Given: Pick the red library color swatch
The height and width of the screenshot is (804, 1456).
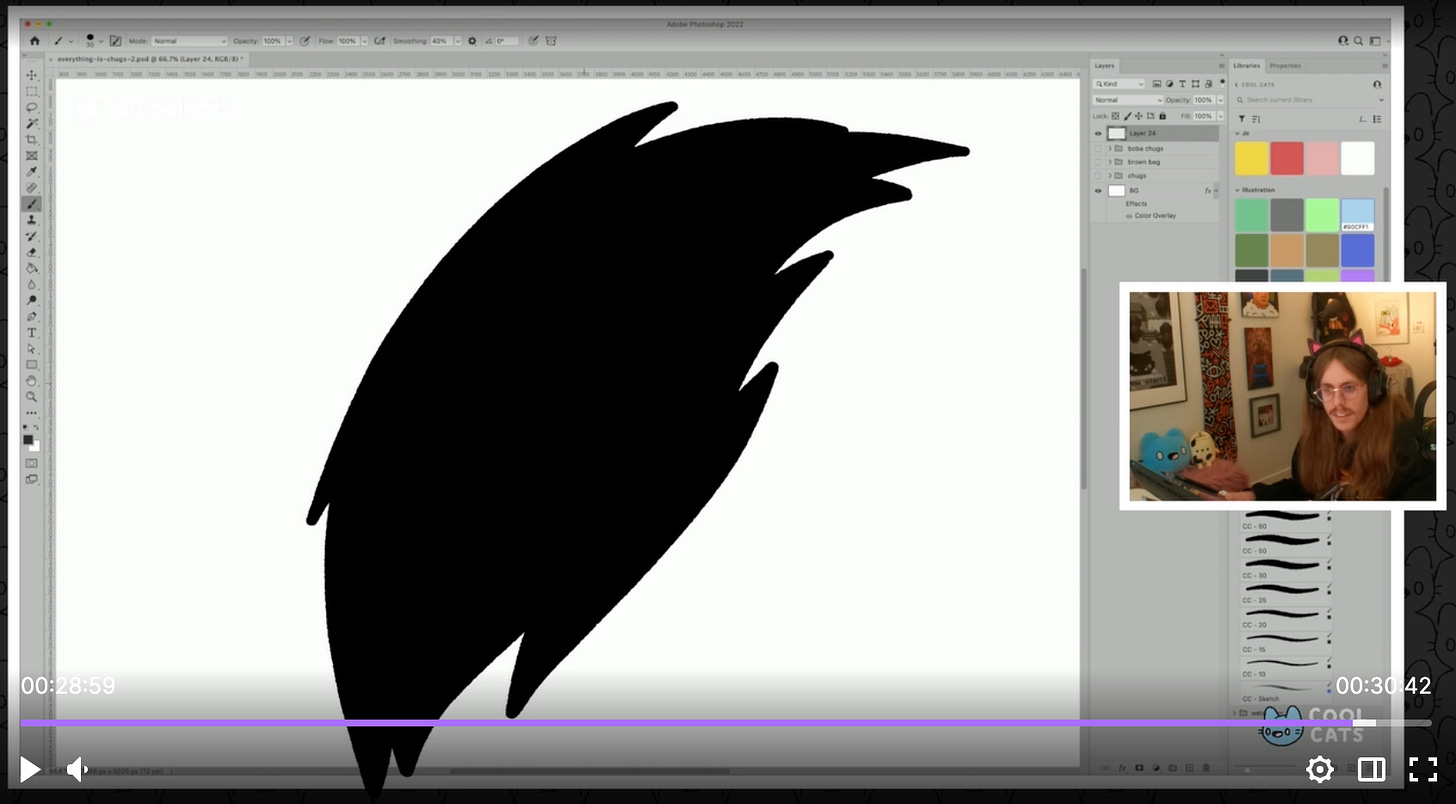Looking at the screenshot, I should click(1287, 158).
